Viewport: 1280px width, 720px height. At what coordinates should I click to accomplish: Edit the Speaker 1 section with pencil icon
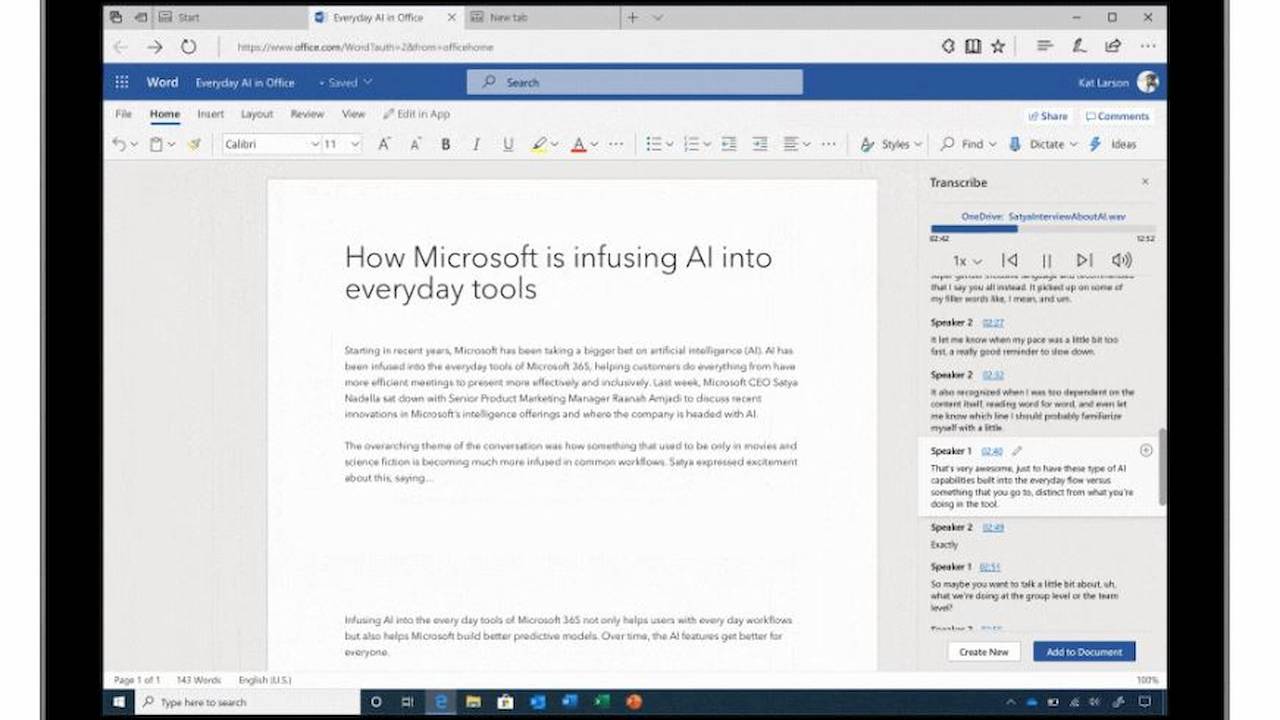(x=1017, y=451)
